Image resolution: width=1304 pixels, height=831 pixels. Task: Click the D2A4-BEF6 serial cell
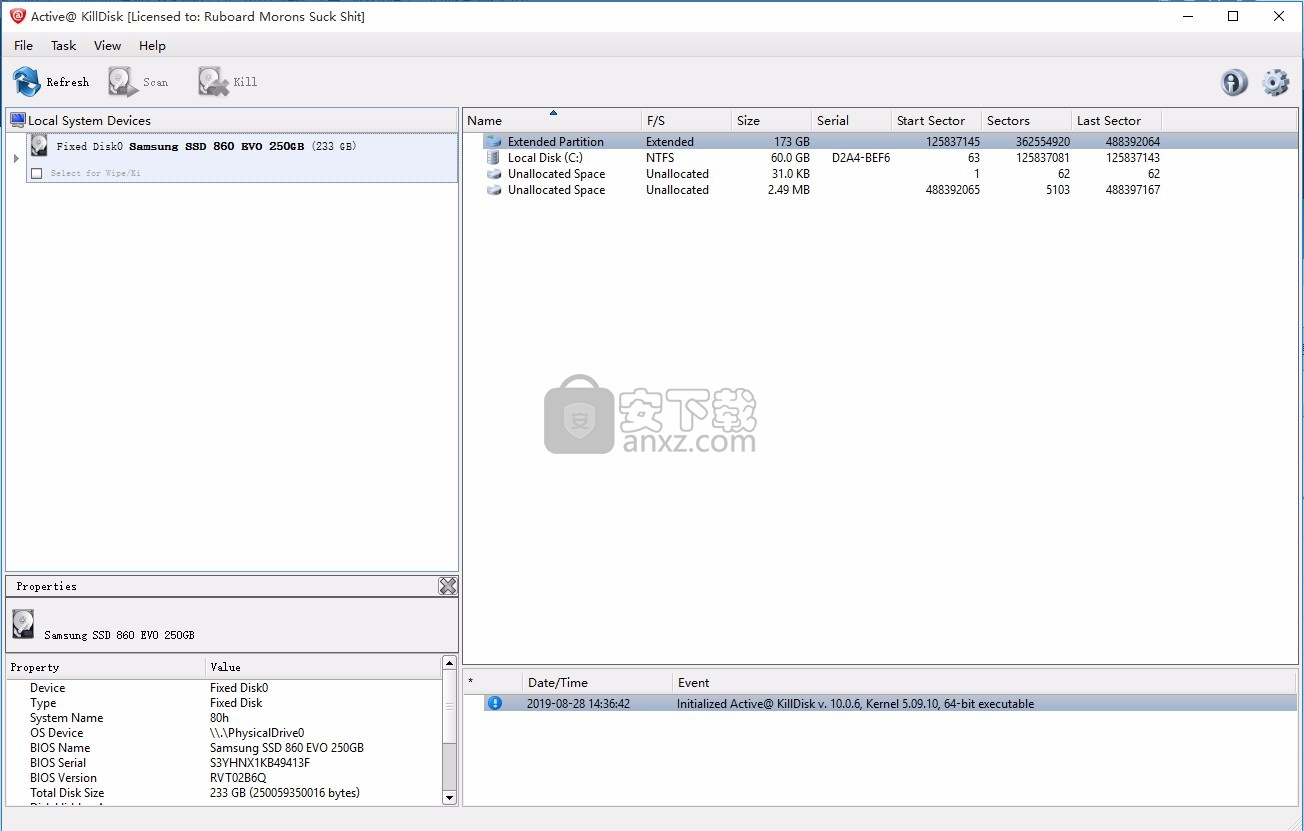click(860, 158)
